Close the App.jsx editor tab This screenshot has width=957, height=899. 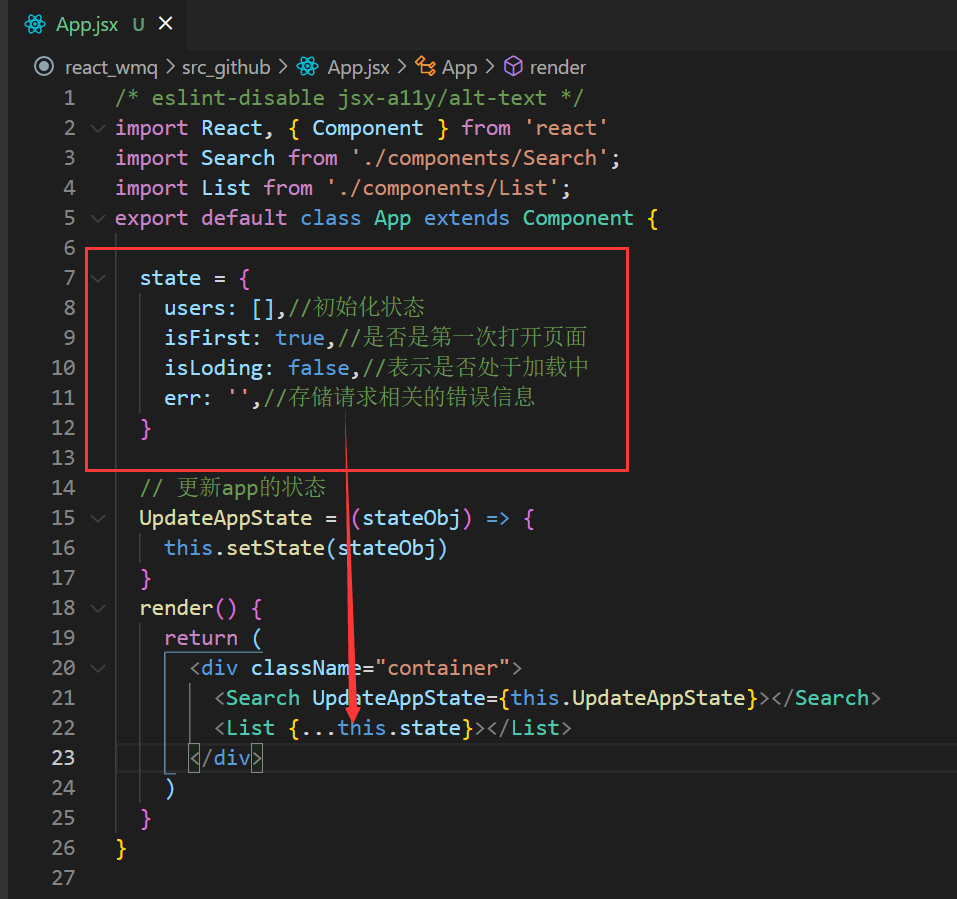click(x=164, y=25)
